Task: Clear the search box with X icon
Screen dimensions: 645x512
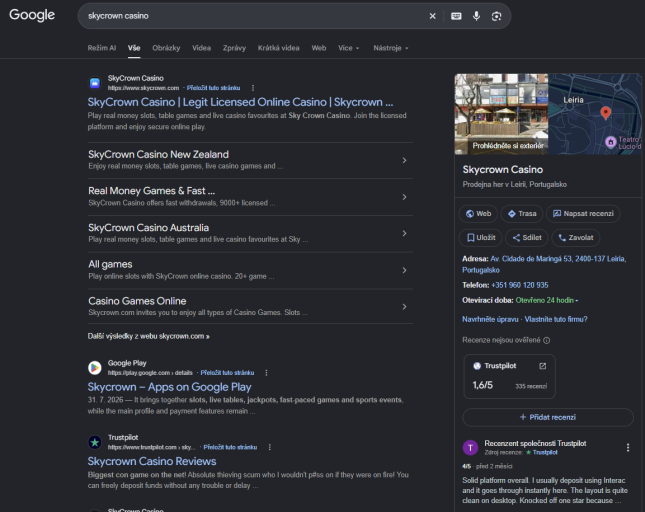Action: coord(432,16)
